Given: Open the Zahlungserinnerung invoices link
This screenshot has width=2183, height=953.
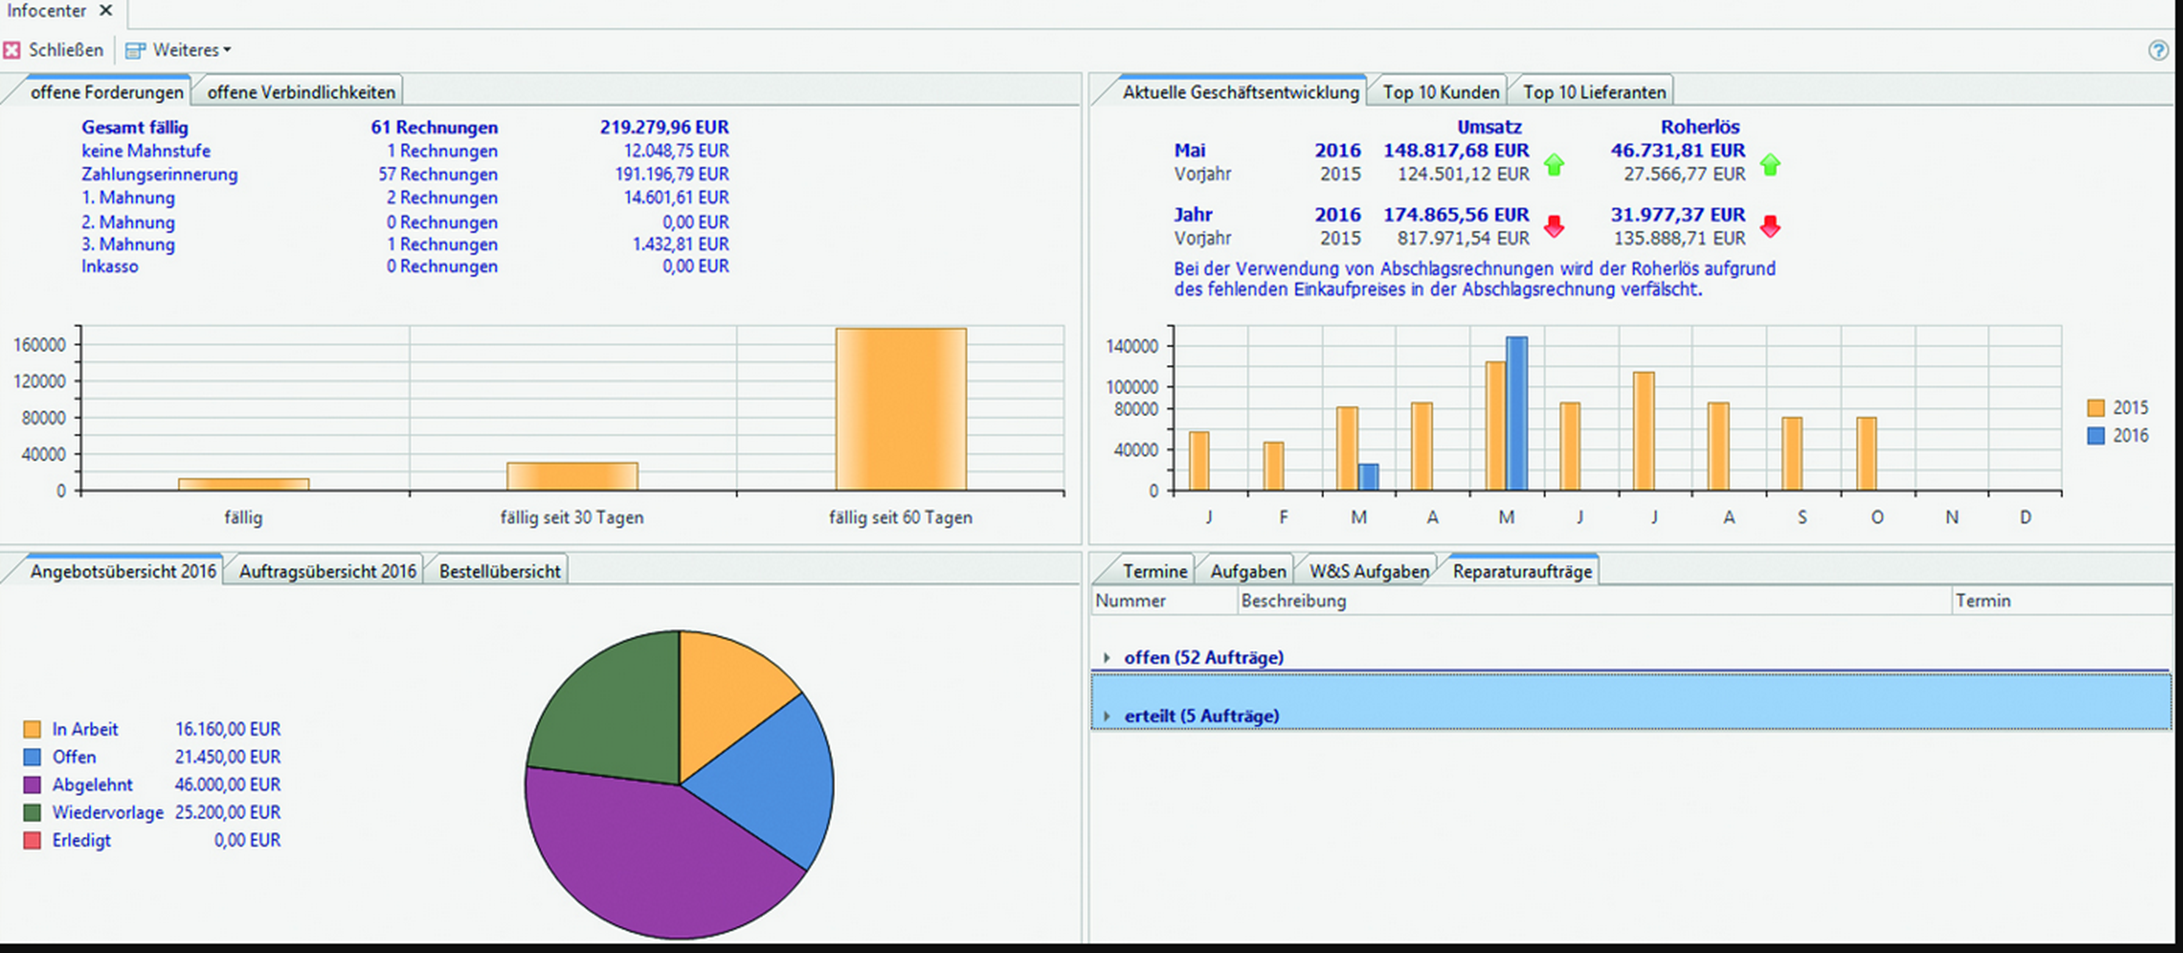Looking at the screenshot, I should pyautogui.click(x=159, y=174).
